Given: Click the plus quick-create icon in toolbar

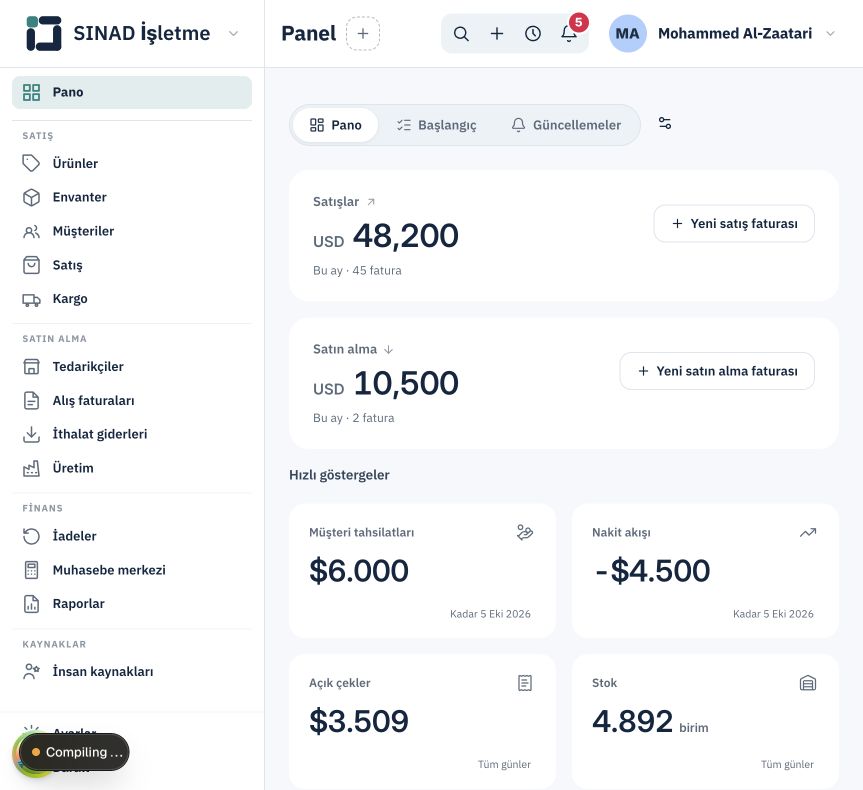Looking at the screenshot, I should [496, 34].
